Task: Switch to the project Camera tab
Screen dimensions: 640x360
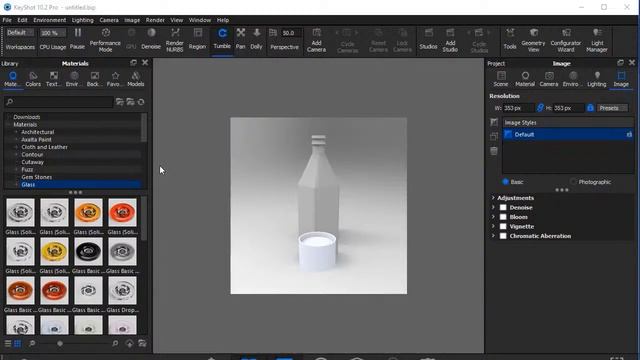Action: (x=549, y=79)
